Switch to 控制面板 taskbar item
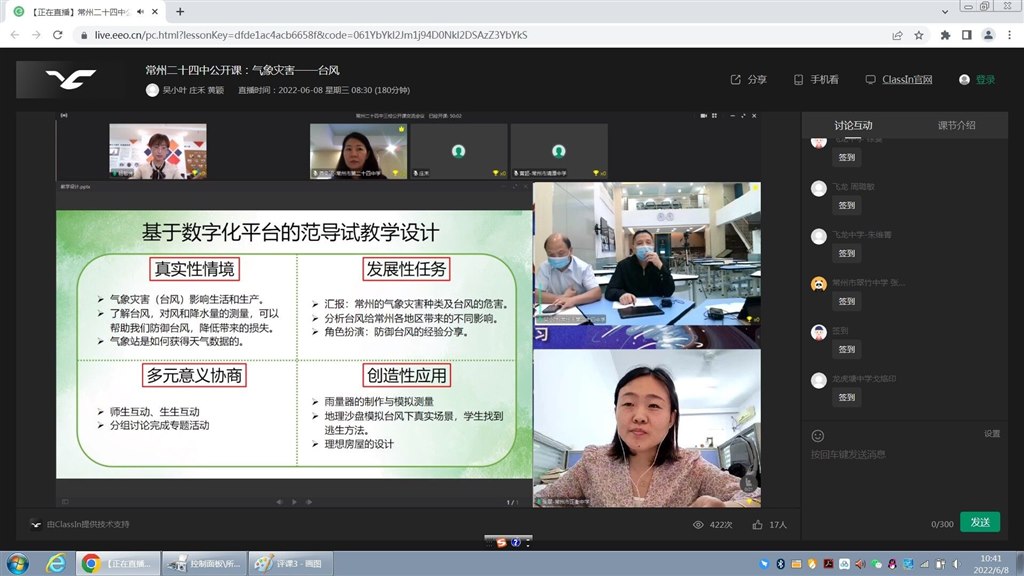The image size is (1024, 576). tap(204, 563)
